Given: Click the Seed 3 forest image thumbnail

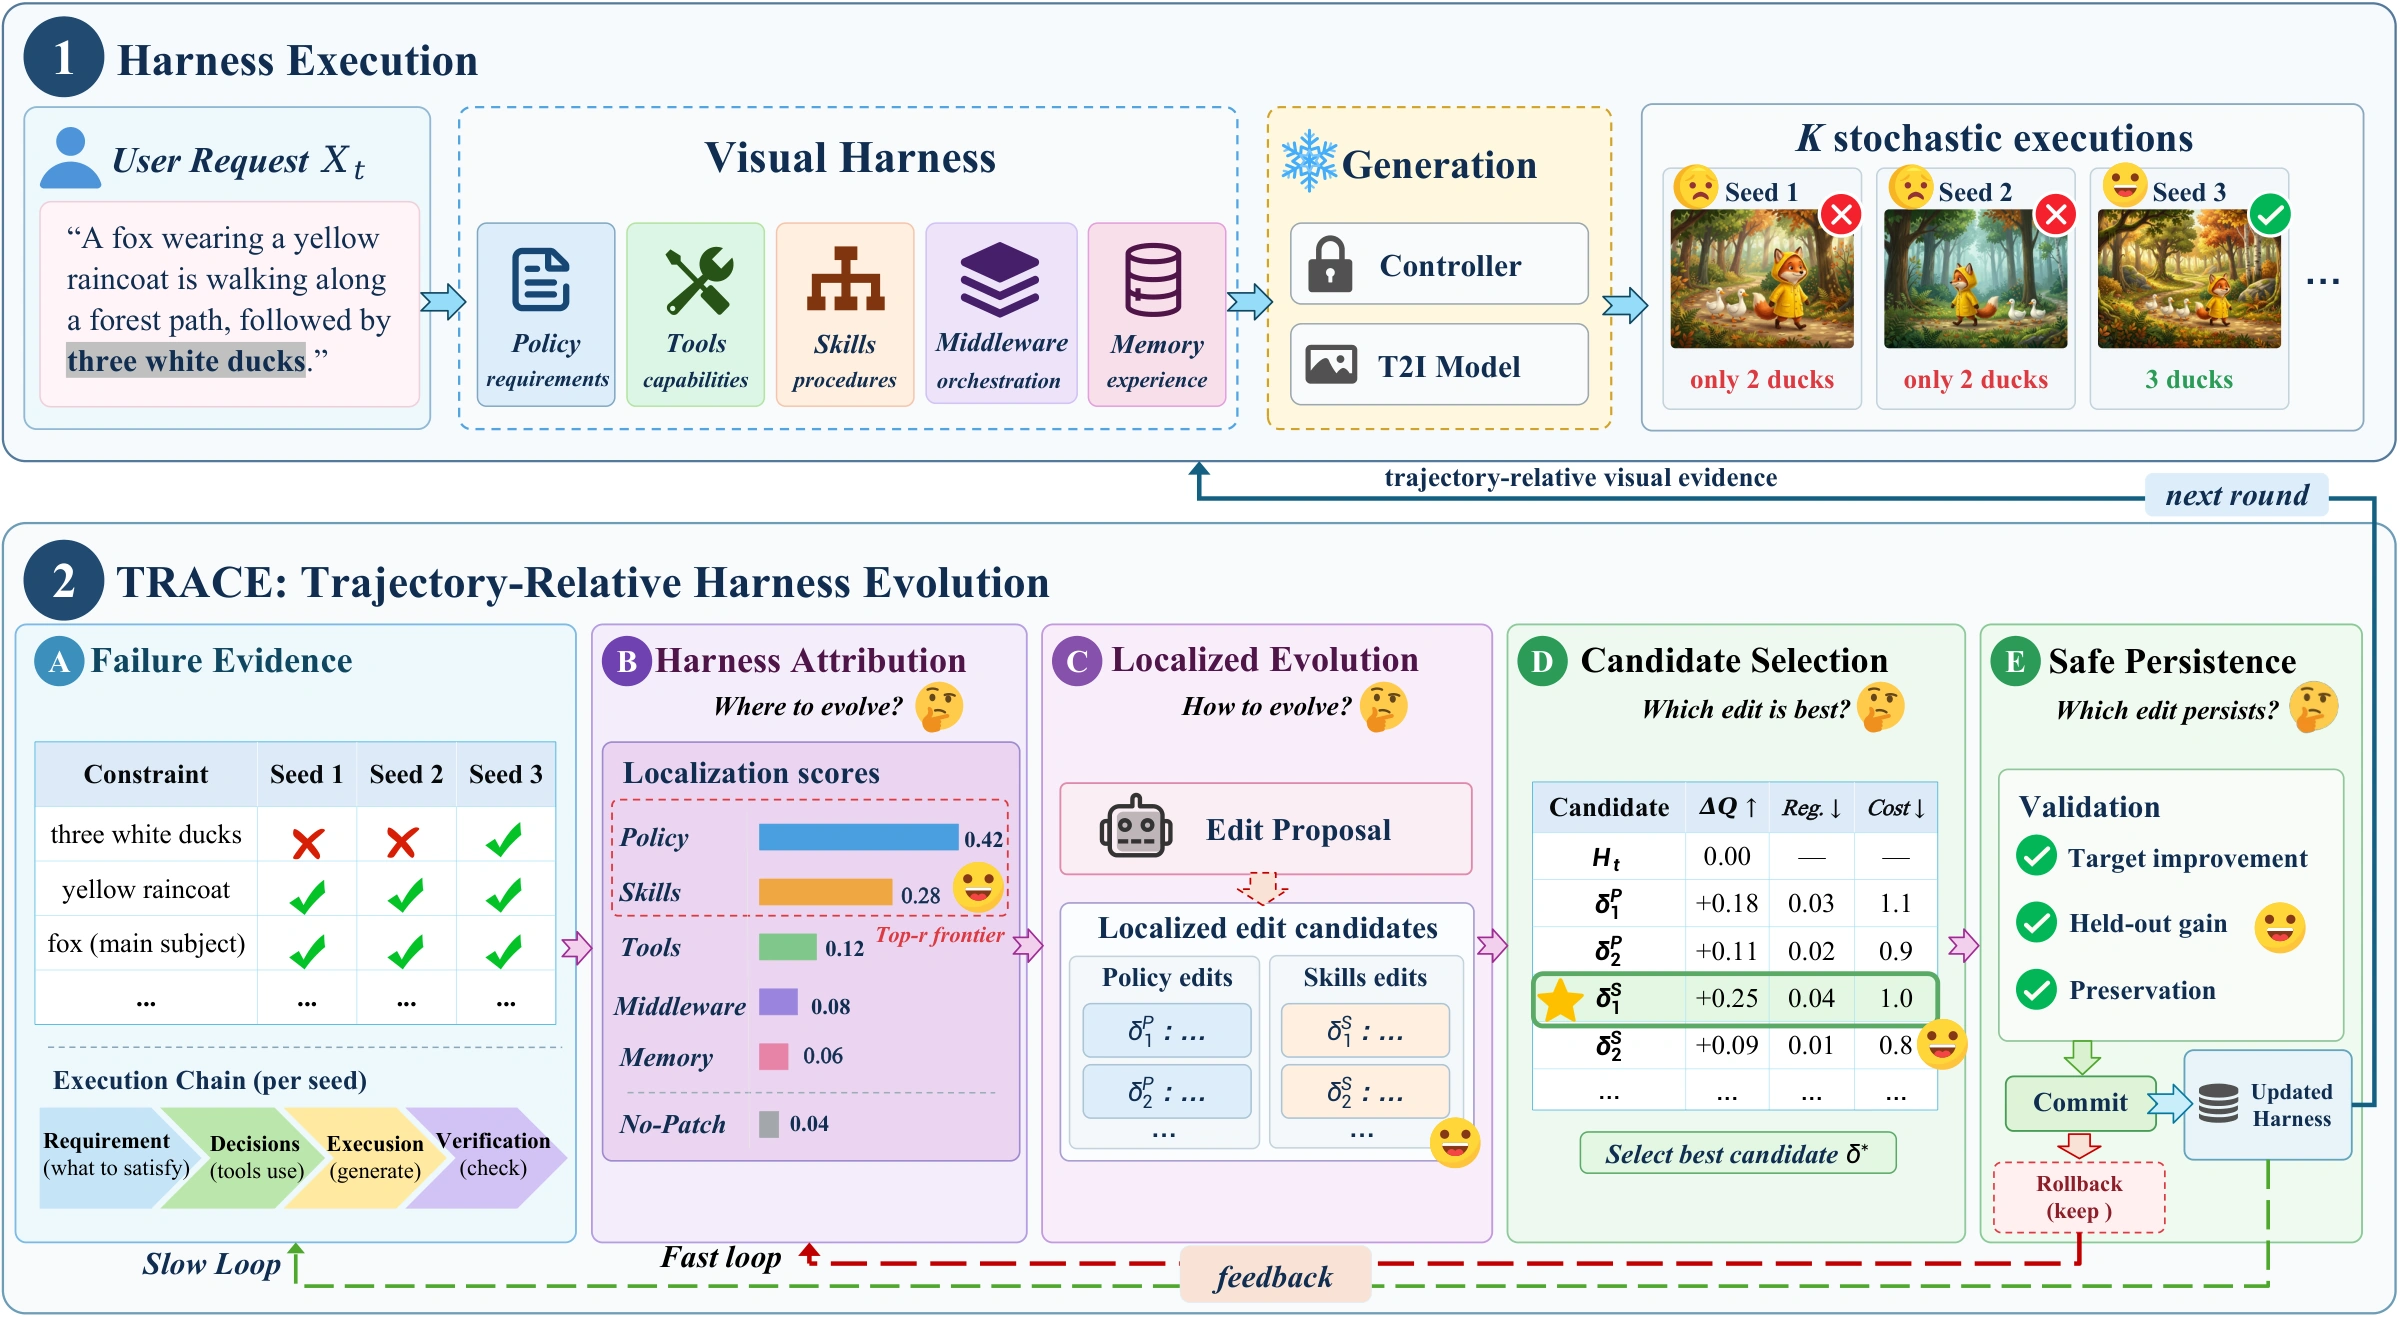Looking at the screenshot, I should point(2189,279).
